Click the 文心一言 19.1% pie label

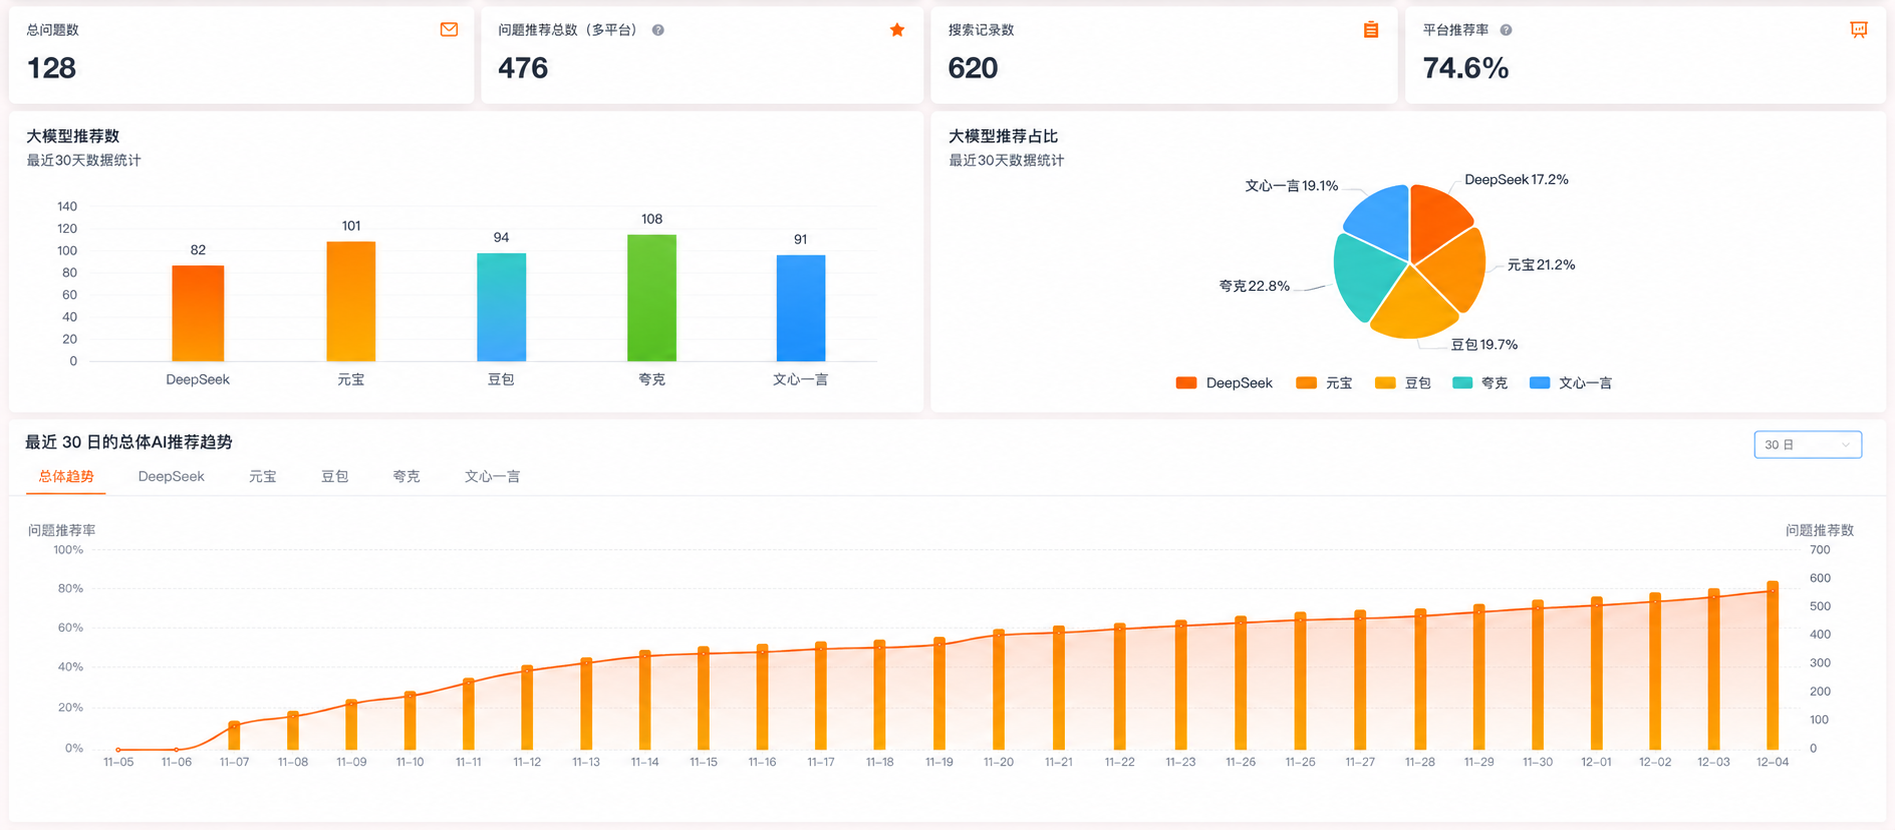[1291, 186]
